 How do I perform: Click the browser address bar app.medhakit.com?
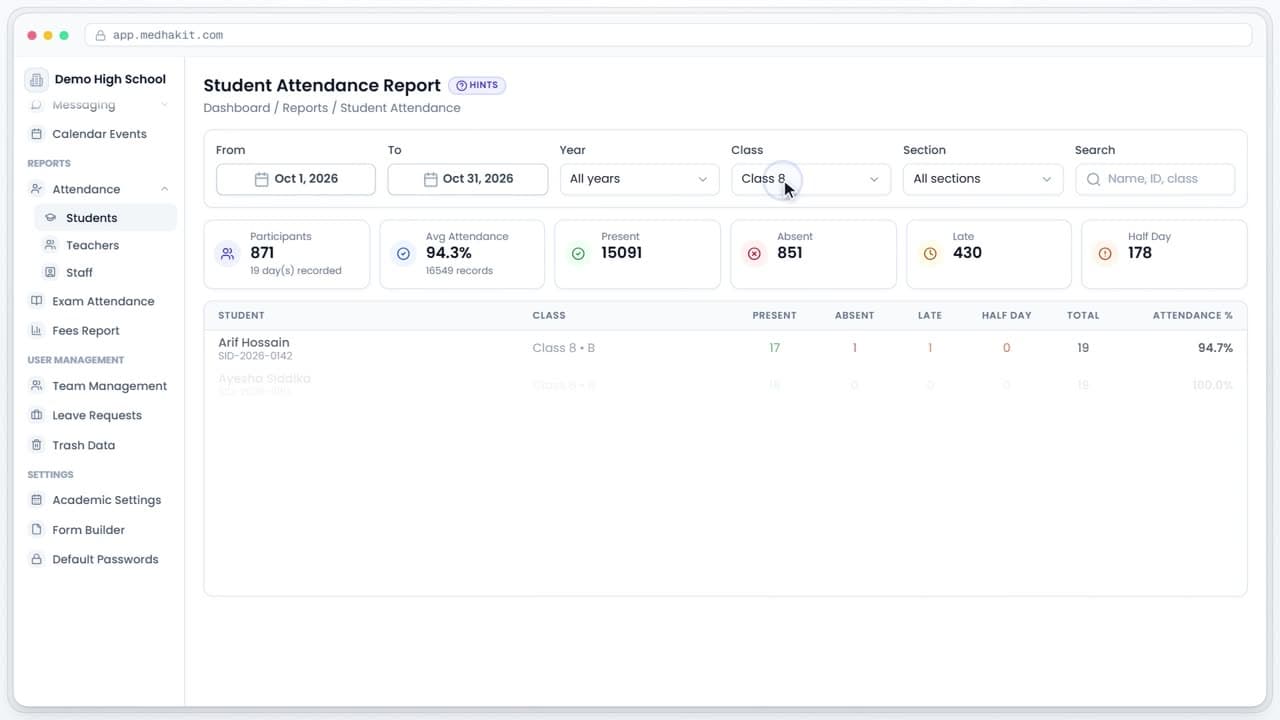tap(668, 35)
